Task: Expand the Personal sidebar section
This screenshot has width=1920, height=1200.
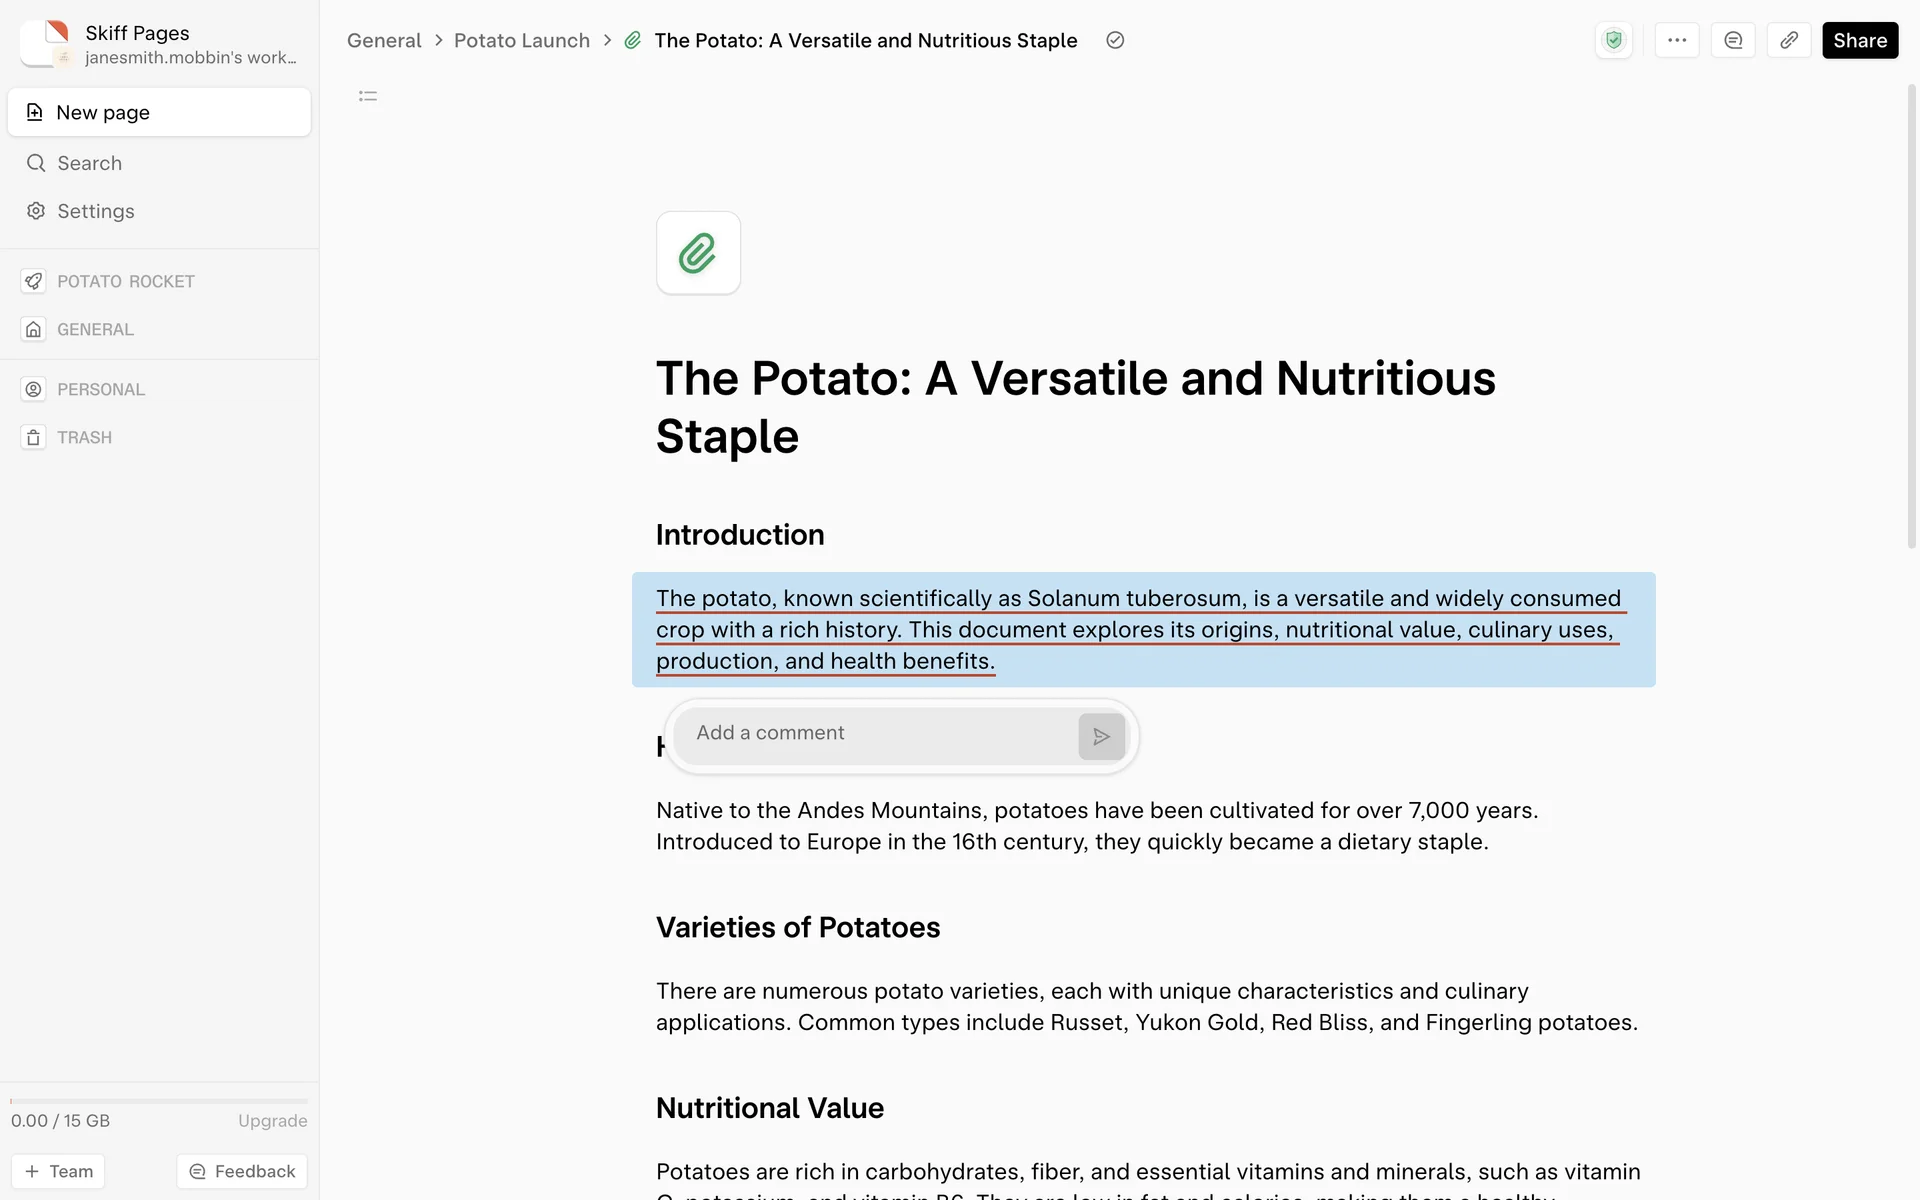Action: click(100, 389)
